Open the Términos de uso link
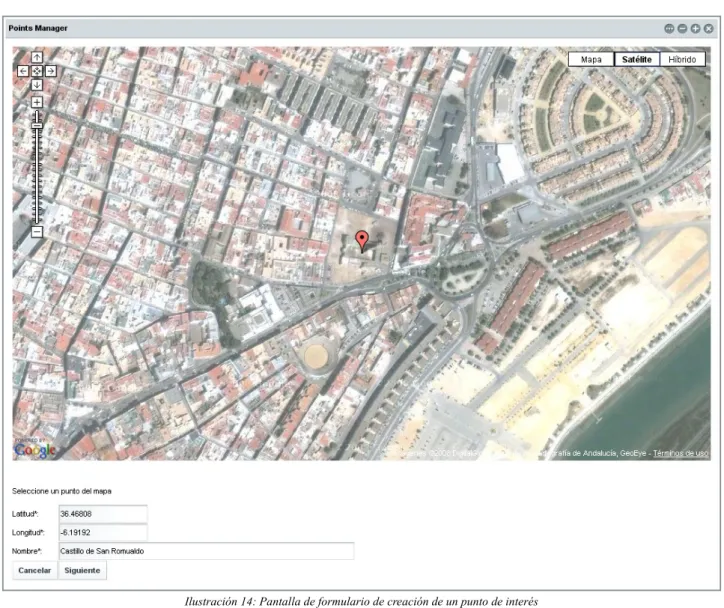Viewport: 724px width, 608px height. pyautogui.click(x=681, y=453)
